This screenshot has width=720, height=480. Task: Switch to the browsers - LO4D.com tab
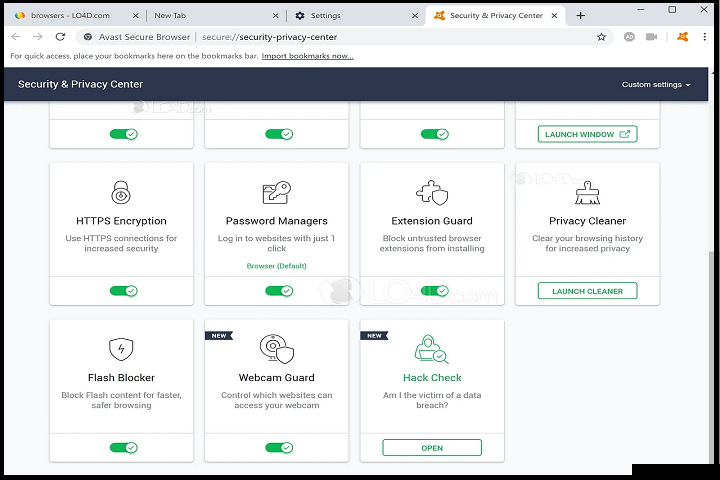click(x=69, y=16)
